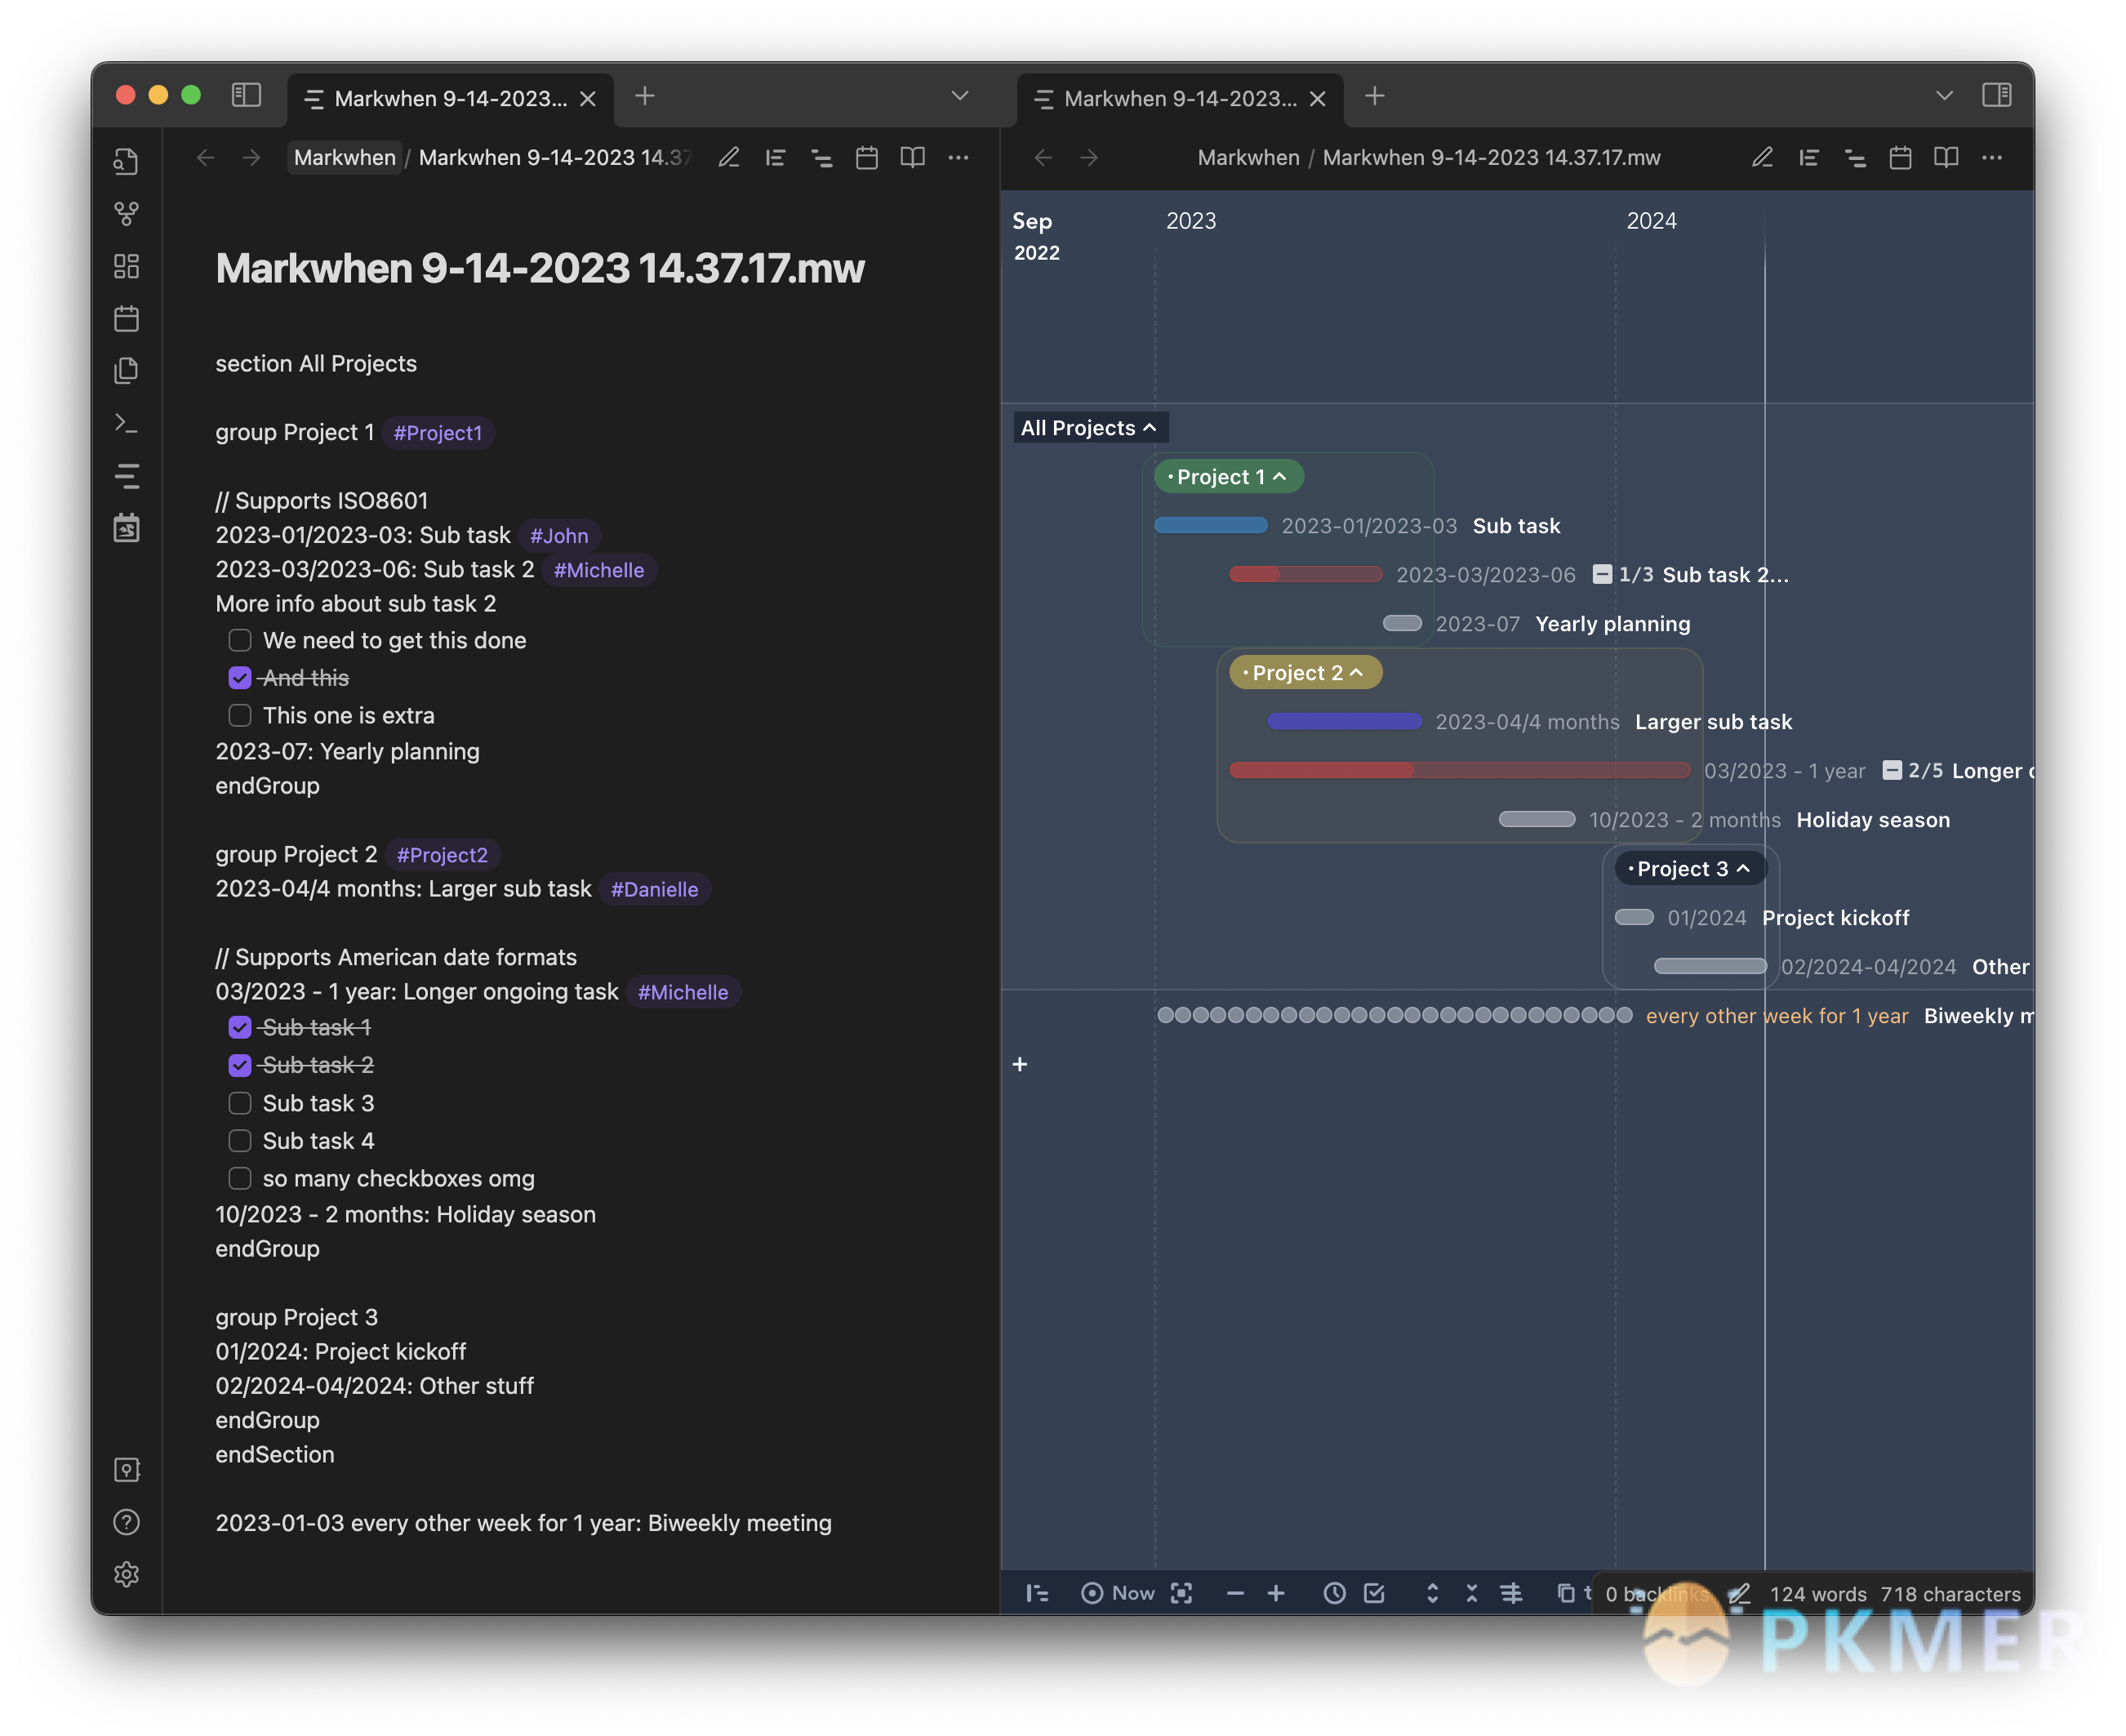Navigate back in left pane

coord(205,157)
